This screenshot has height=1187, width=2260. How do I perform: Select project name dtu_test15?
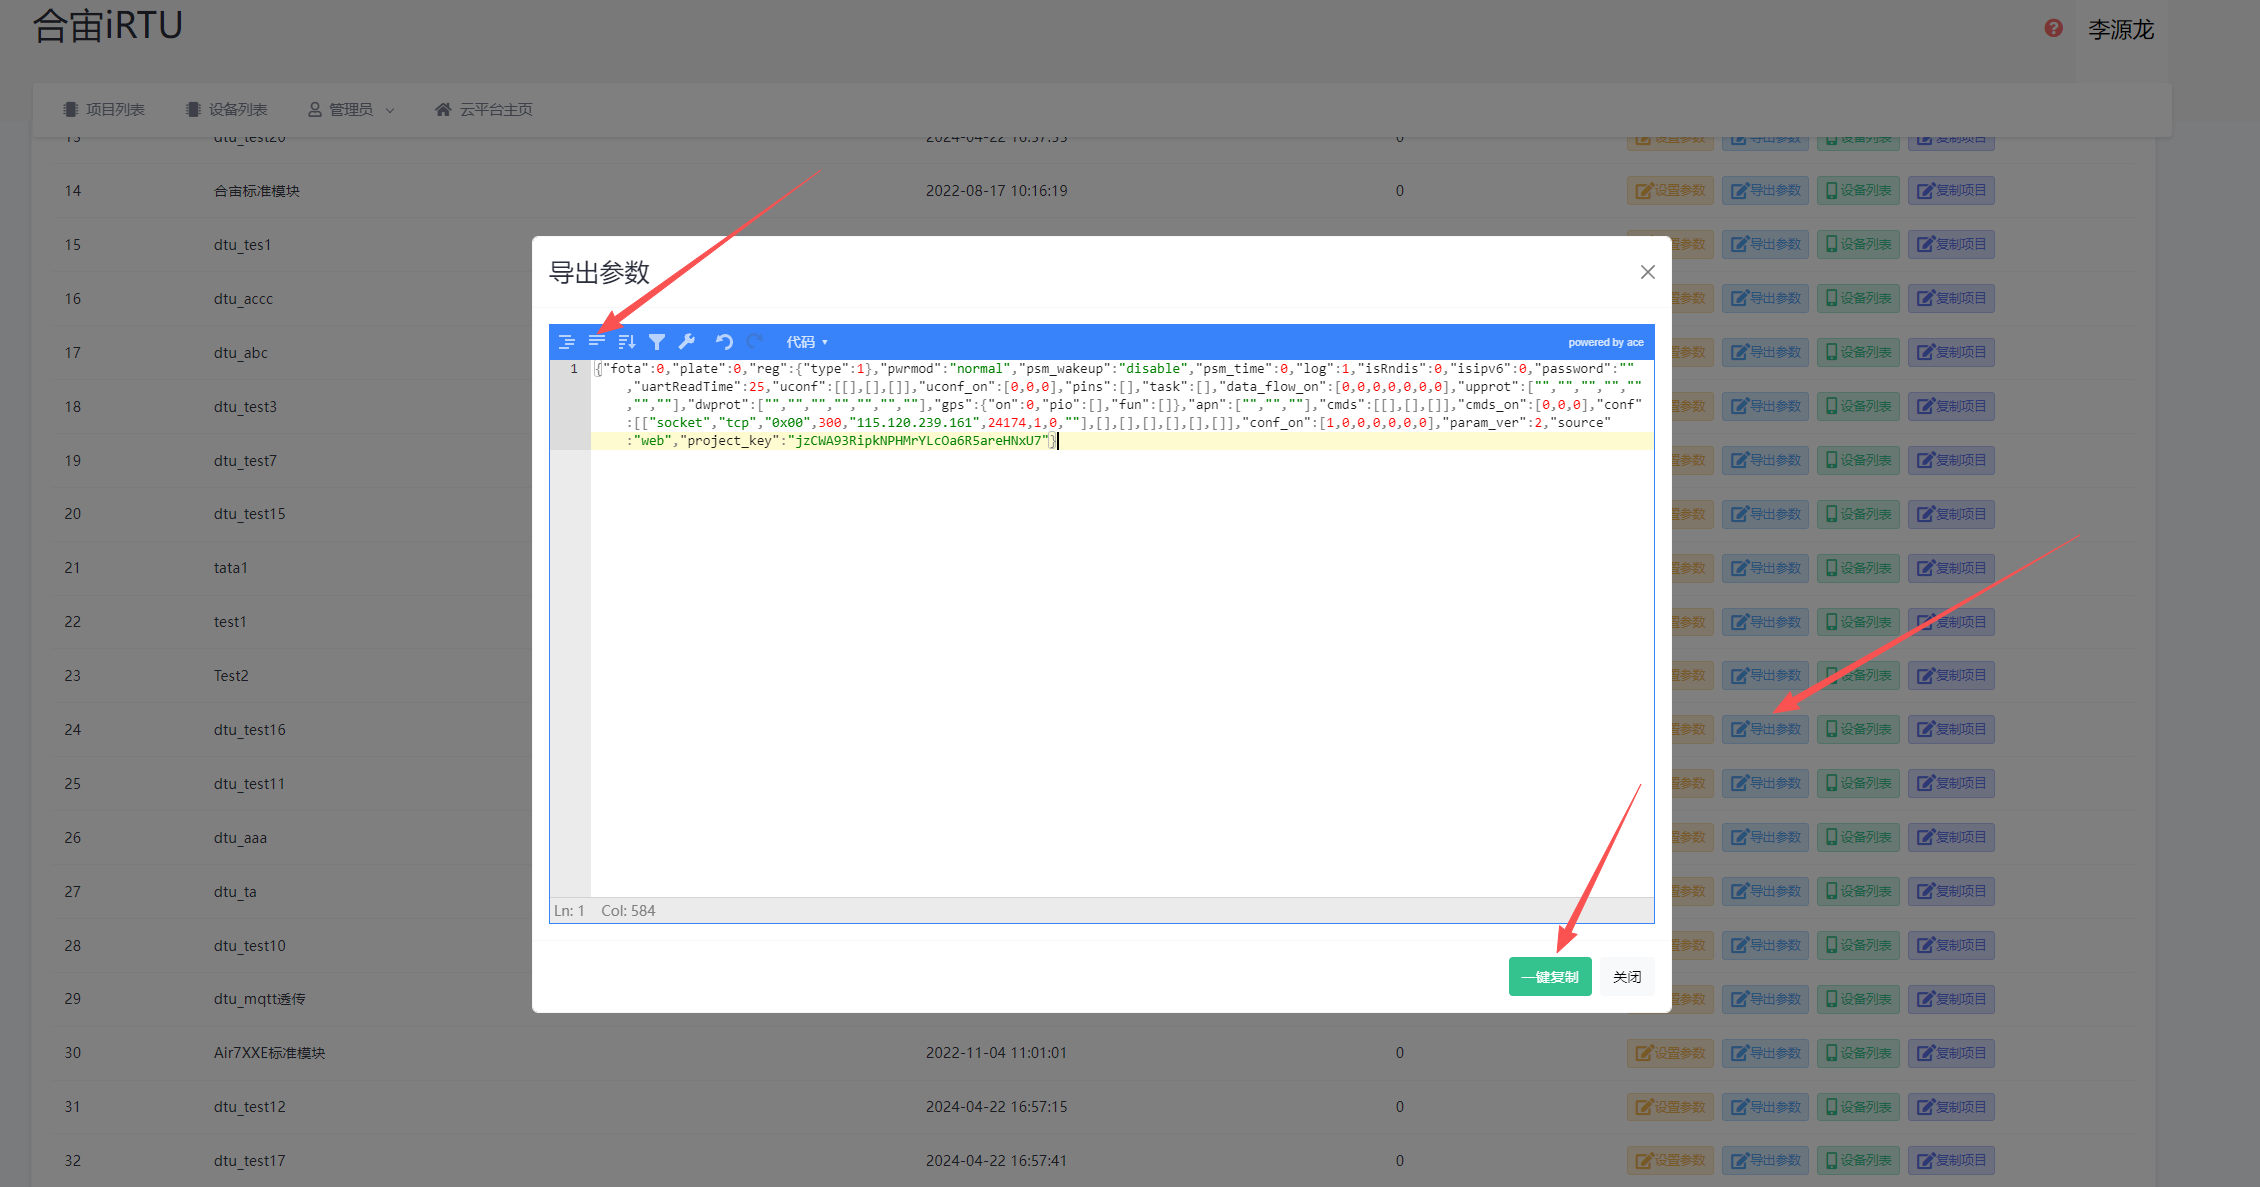[x=249, y=514]
